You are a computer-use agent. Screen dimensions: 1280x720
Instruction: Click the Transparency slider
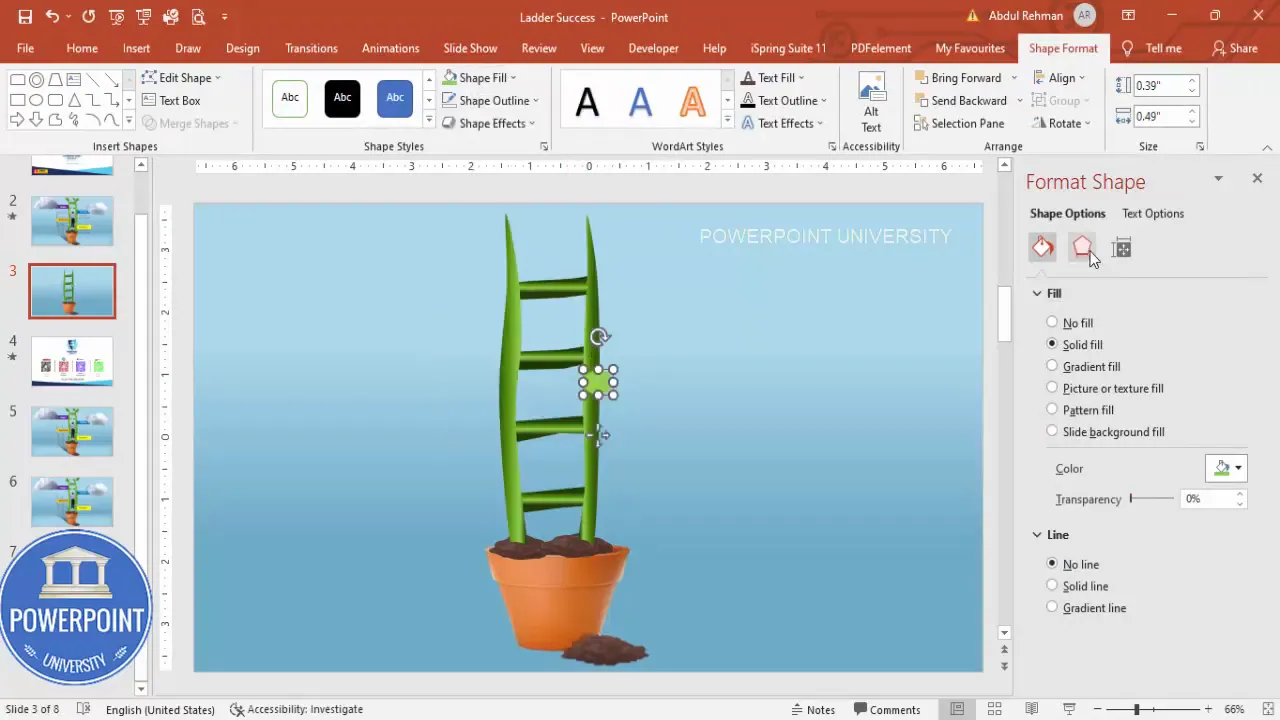[x=1151, y=498]
